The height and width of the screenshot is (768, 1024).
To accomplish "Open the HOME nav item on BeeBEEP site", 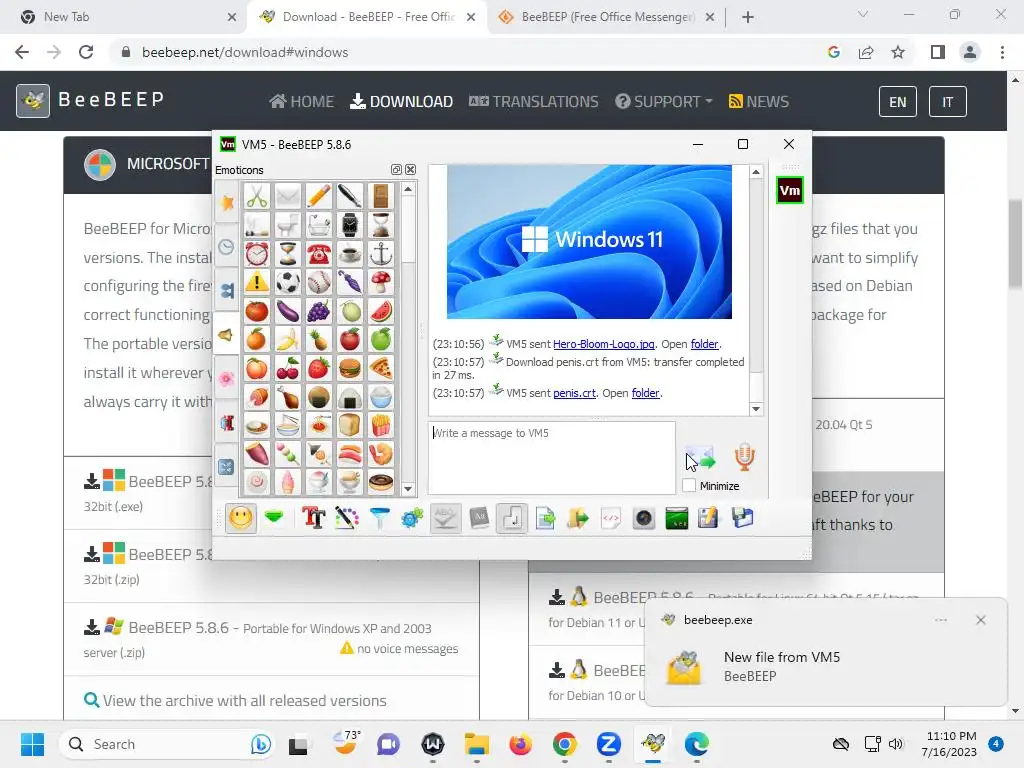I will [x=302, y=102].
